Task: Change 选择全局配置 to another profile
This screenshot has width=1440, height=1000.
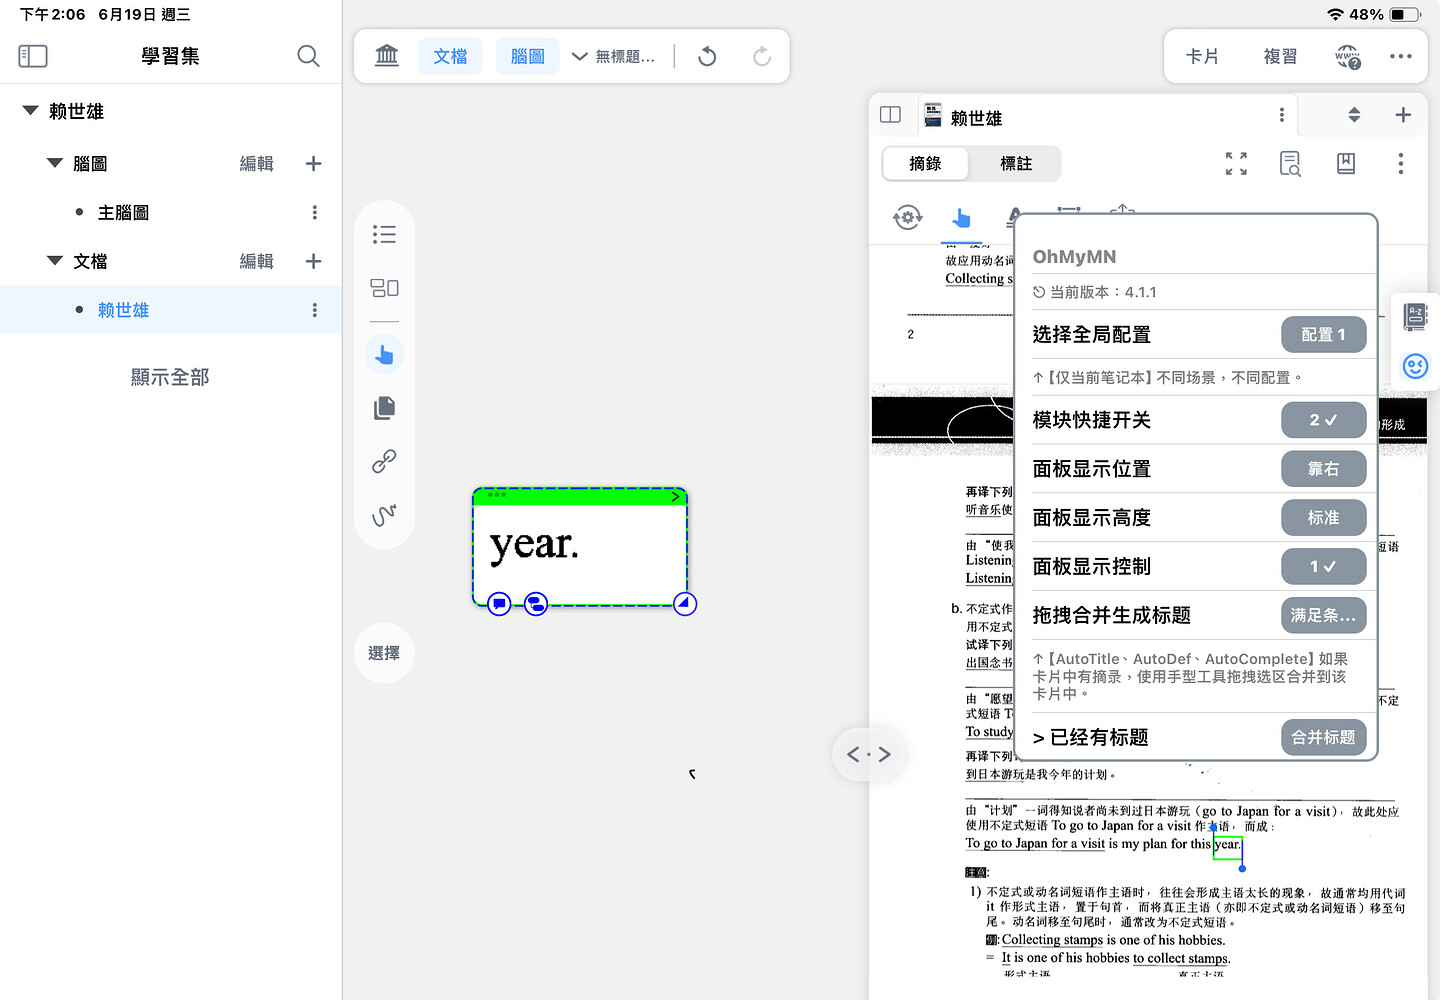Action: (1323, 335)
